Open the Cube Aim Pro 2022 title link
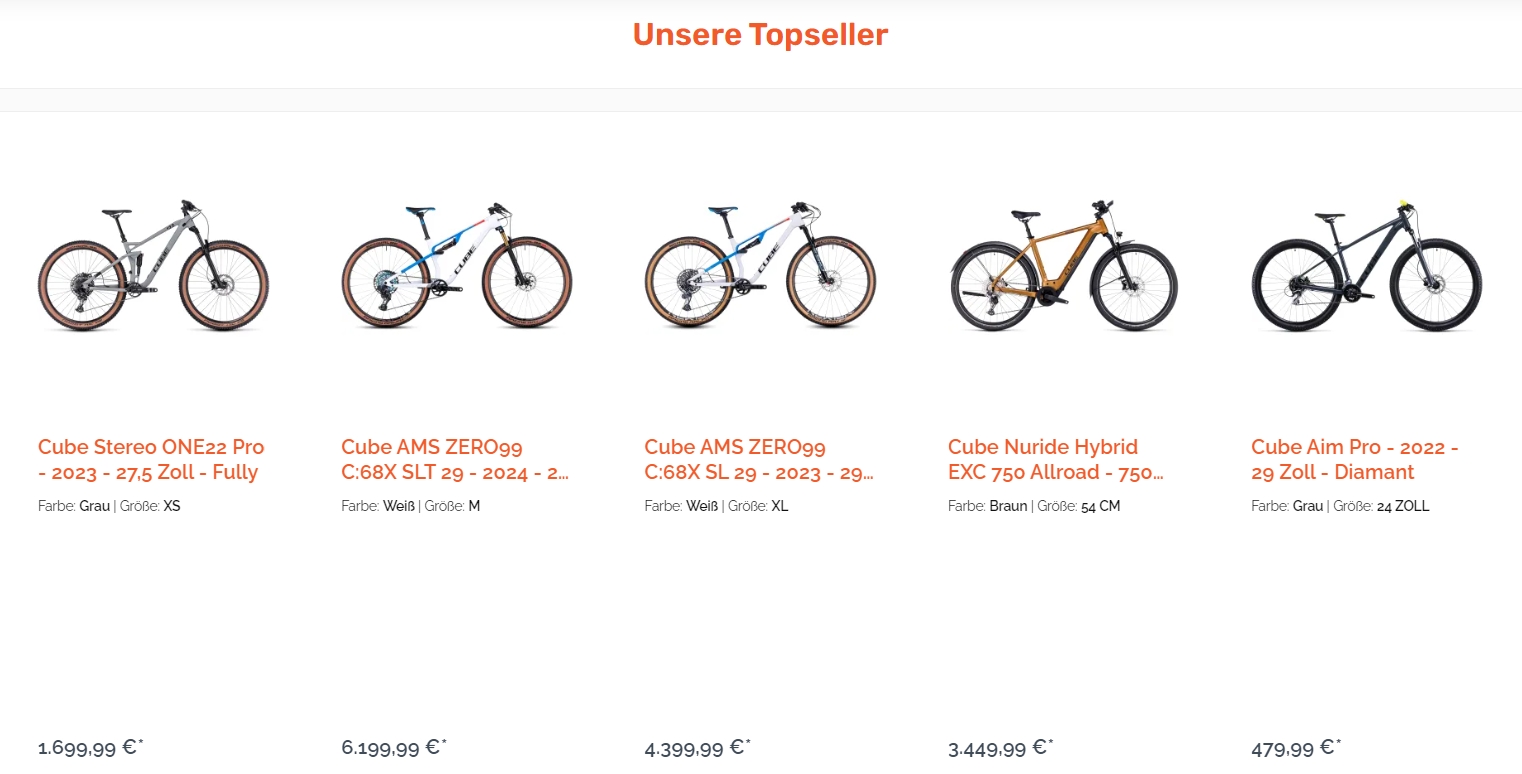 [x=1355, y=459]
